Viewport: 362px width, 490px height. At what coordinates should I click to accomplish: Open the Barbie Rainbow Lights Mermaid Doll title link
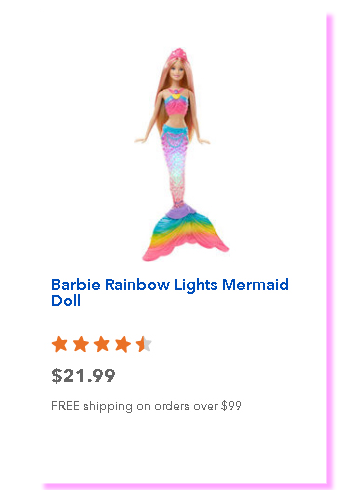click(x=170, y=292)
